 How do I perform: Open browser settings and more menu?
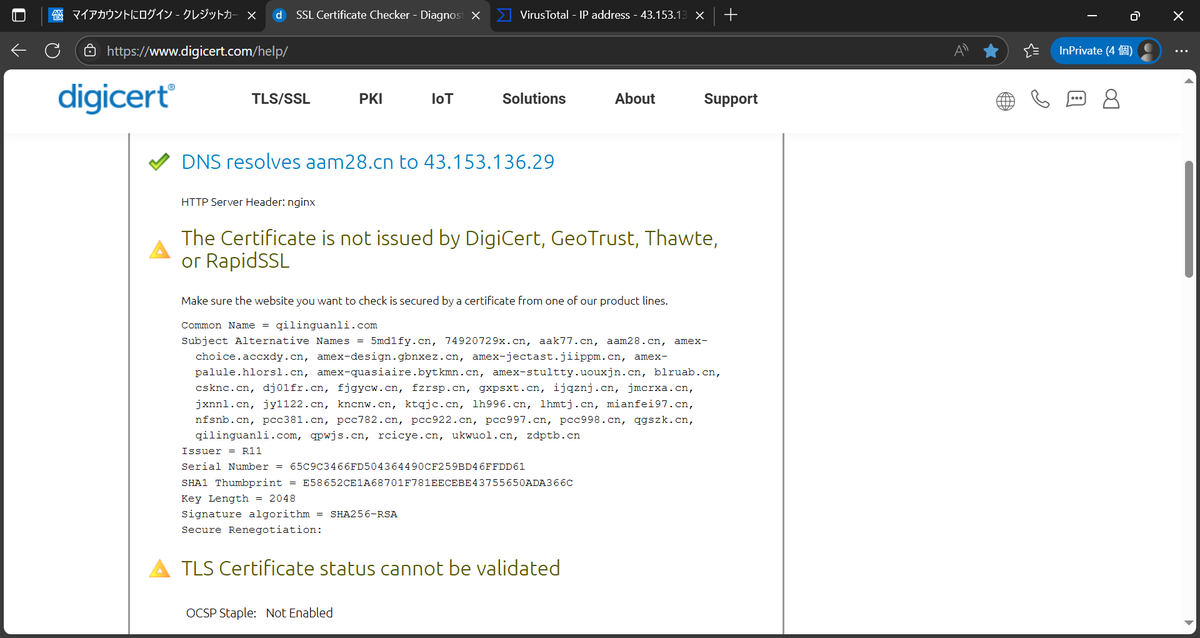pyautogui.click(x=1182, y=50)
